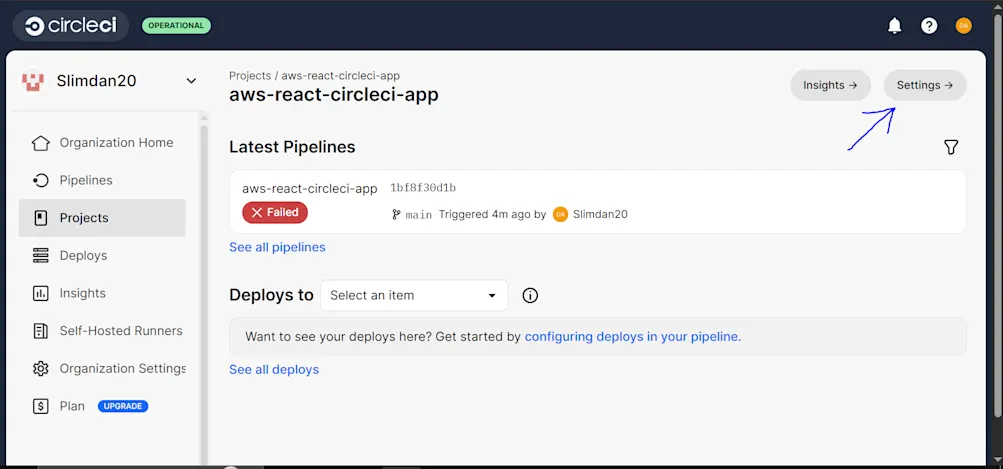Image resolution: width=1003 pixels, height=469 pixels.
Task: Click the Latest Pipelines heading
Action: click(292, 147)
